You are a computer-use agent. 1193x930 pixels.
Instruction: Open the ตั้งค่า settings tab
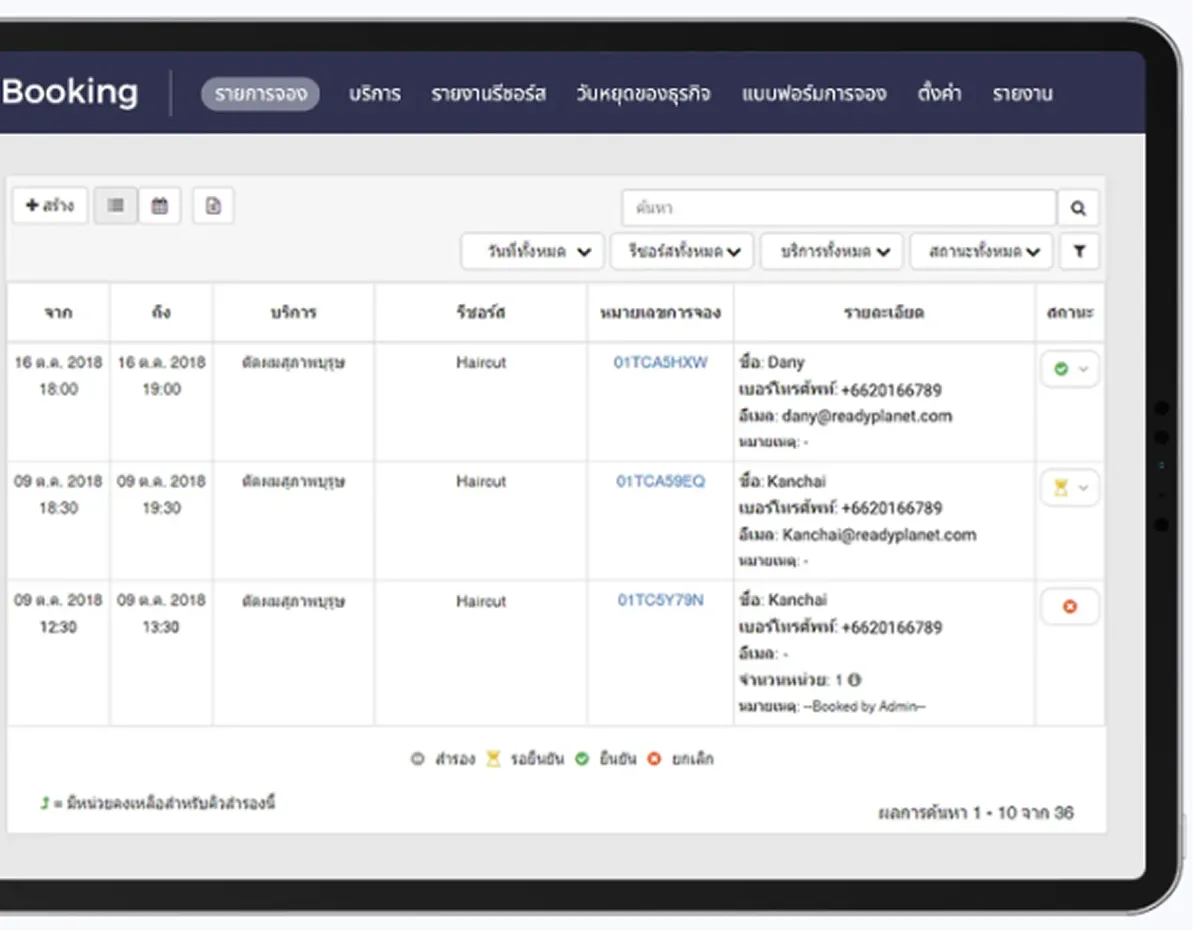click(939, 94)
